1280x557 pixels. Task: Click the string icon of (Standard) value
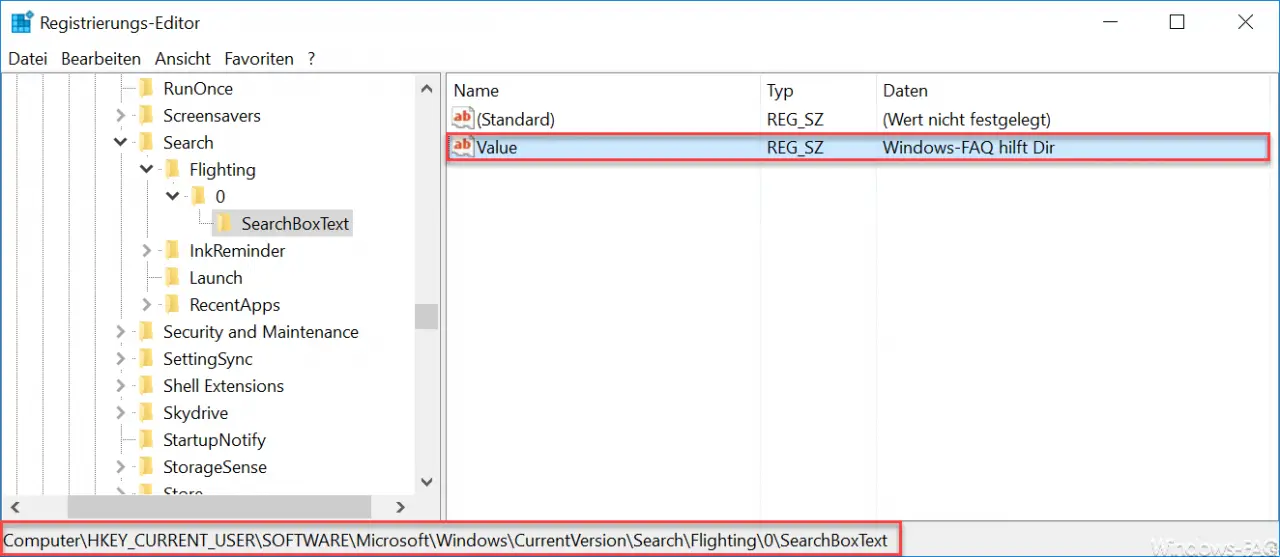(463, 119)
